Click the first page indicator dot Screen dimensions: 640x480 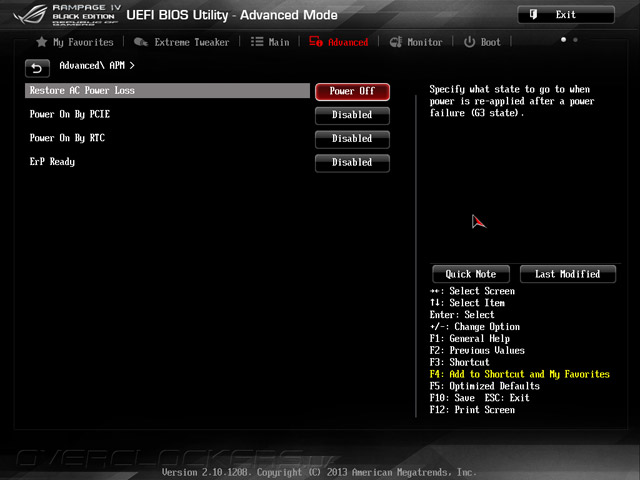[x=563, y=40]
